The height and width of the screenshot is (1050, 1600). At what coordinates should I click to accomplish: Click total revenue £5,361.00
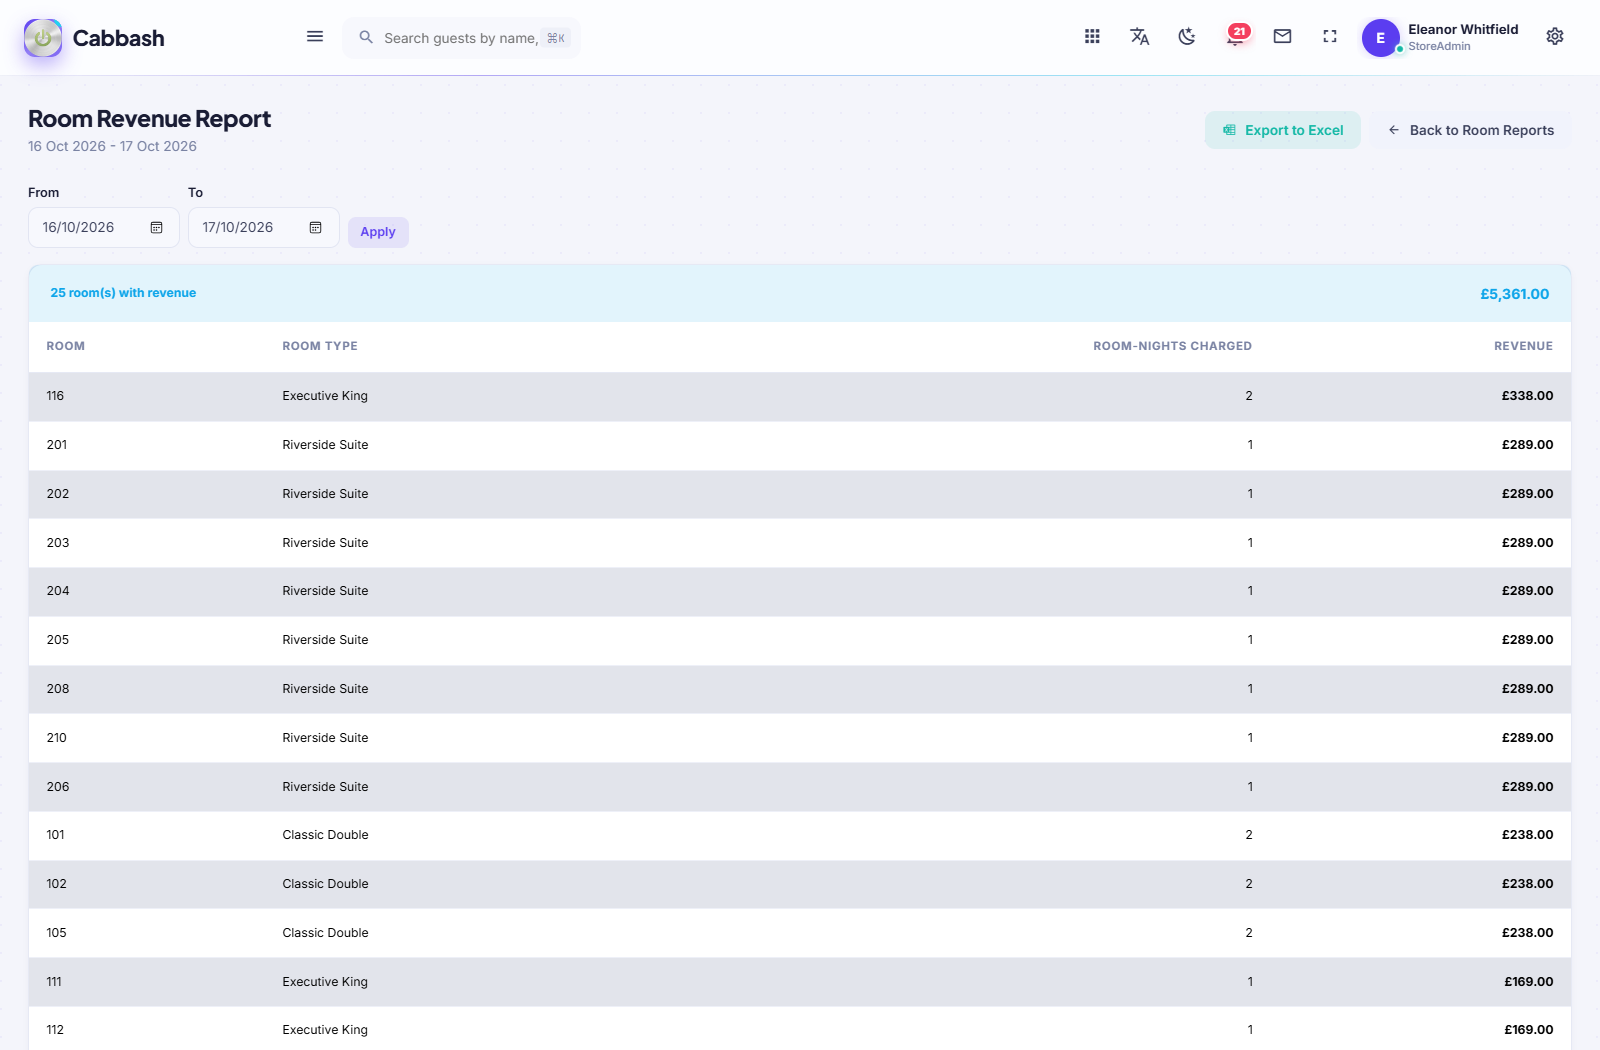(x=1514, y=294)
